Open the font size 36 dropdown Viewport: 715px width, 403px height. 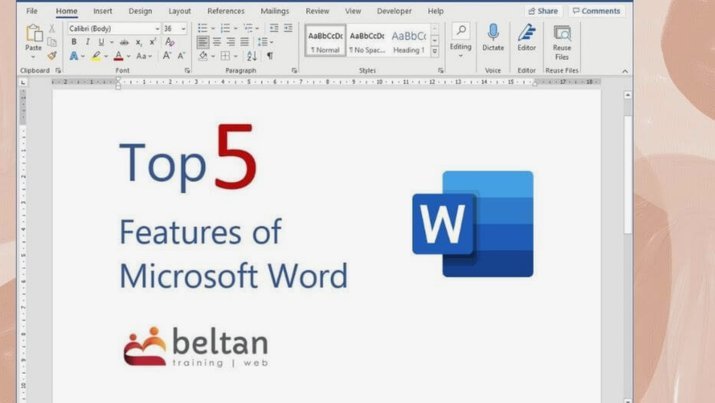175,29
